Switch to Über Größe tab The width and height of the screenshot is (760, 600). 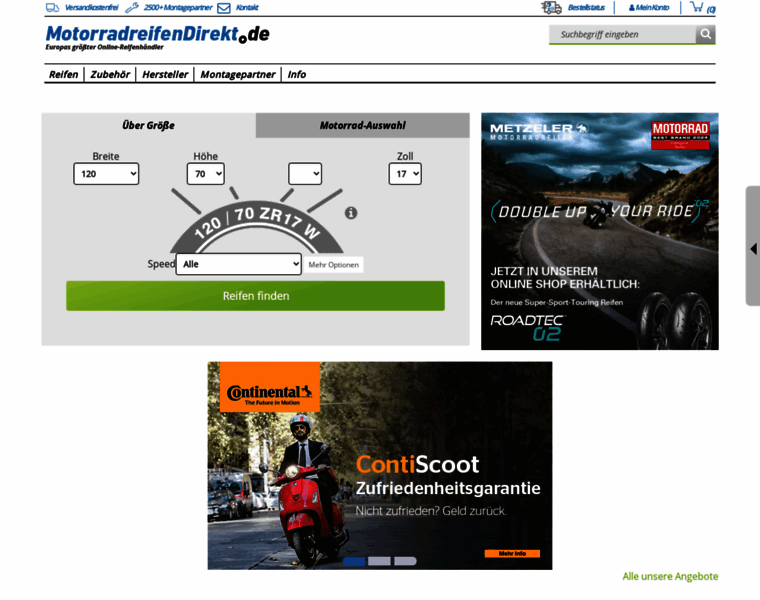148,126
